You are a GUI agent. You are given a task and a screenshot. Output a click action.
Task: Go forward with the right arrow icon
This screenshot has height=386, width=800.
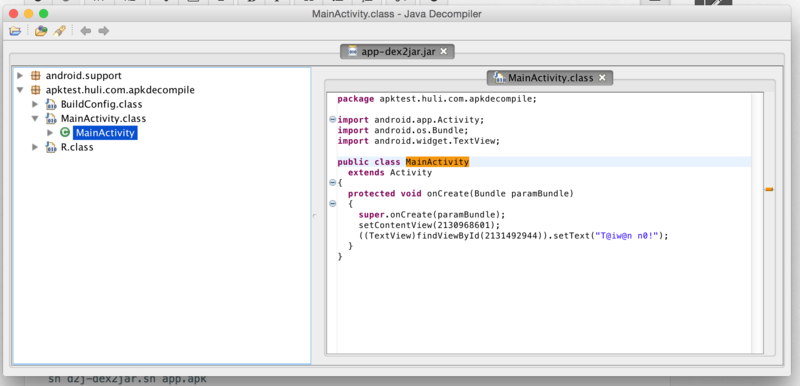(x=104, y=31)
